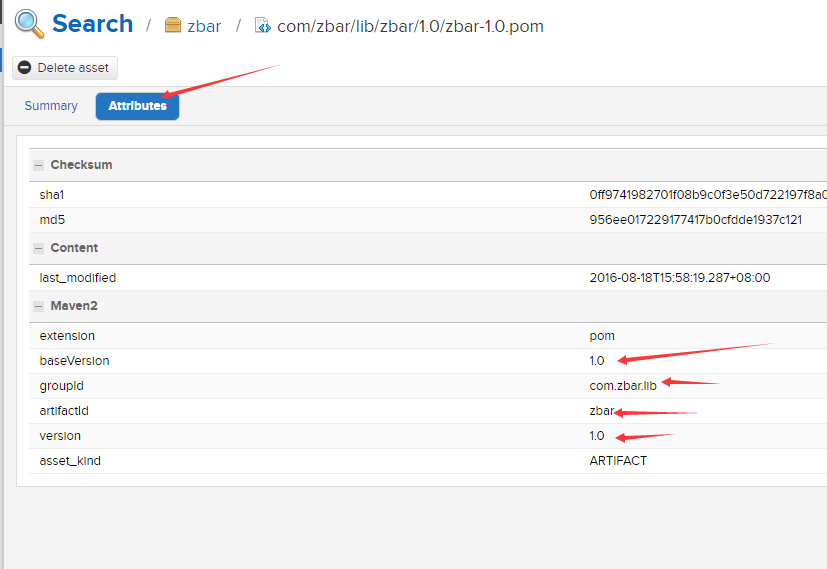Screen dimensions: 827x569
Task: Select the Attributes tab
Action: point(137,106)
